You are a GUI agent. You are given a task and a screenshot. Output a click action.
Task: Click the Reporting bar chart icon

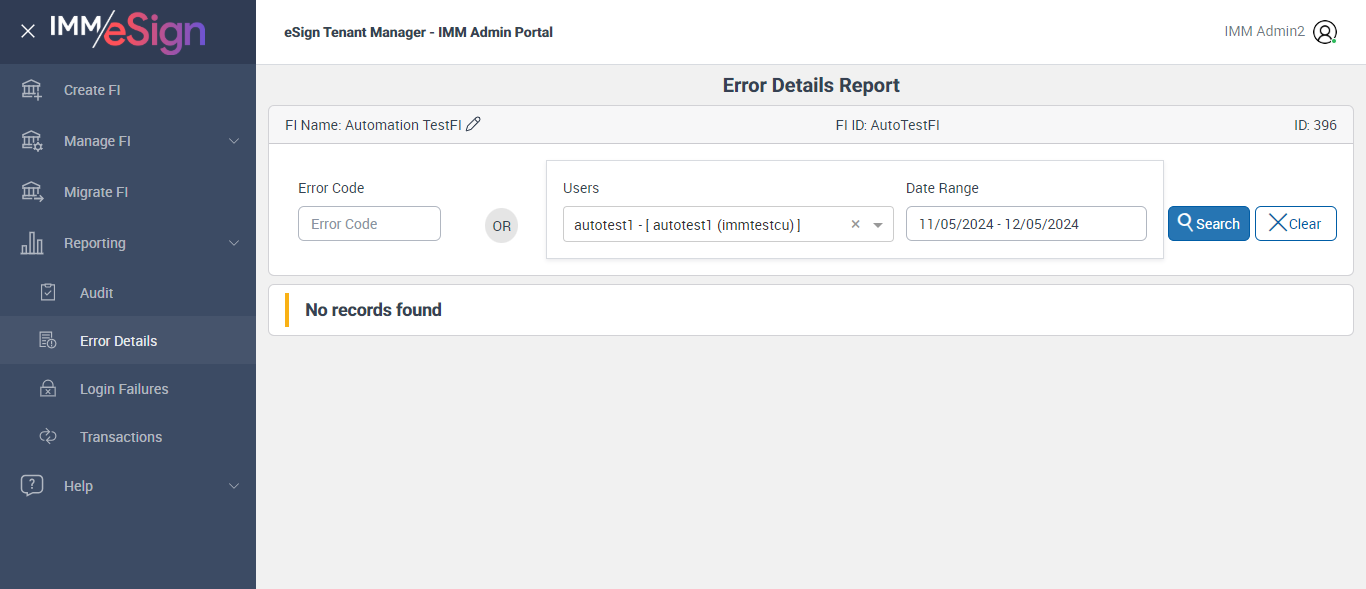(x=32, y=243)
